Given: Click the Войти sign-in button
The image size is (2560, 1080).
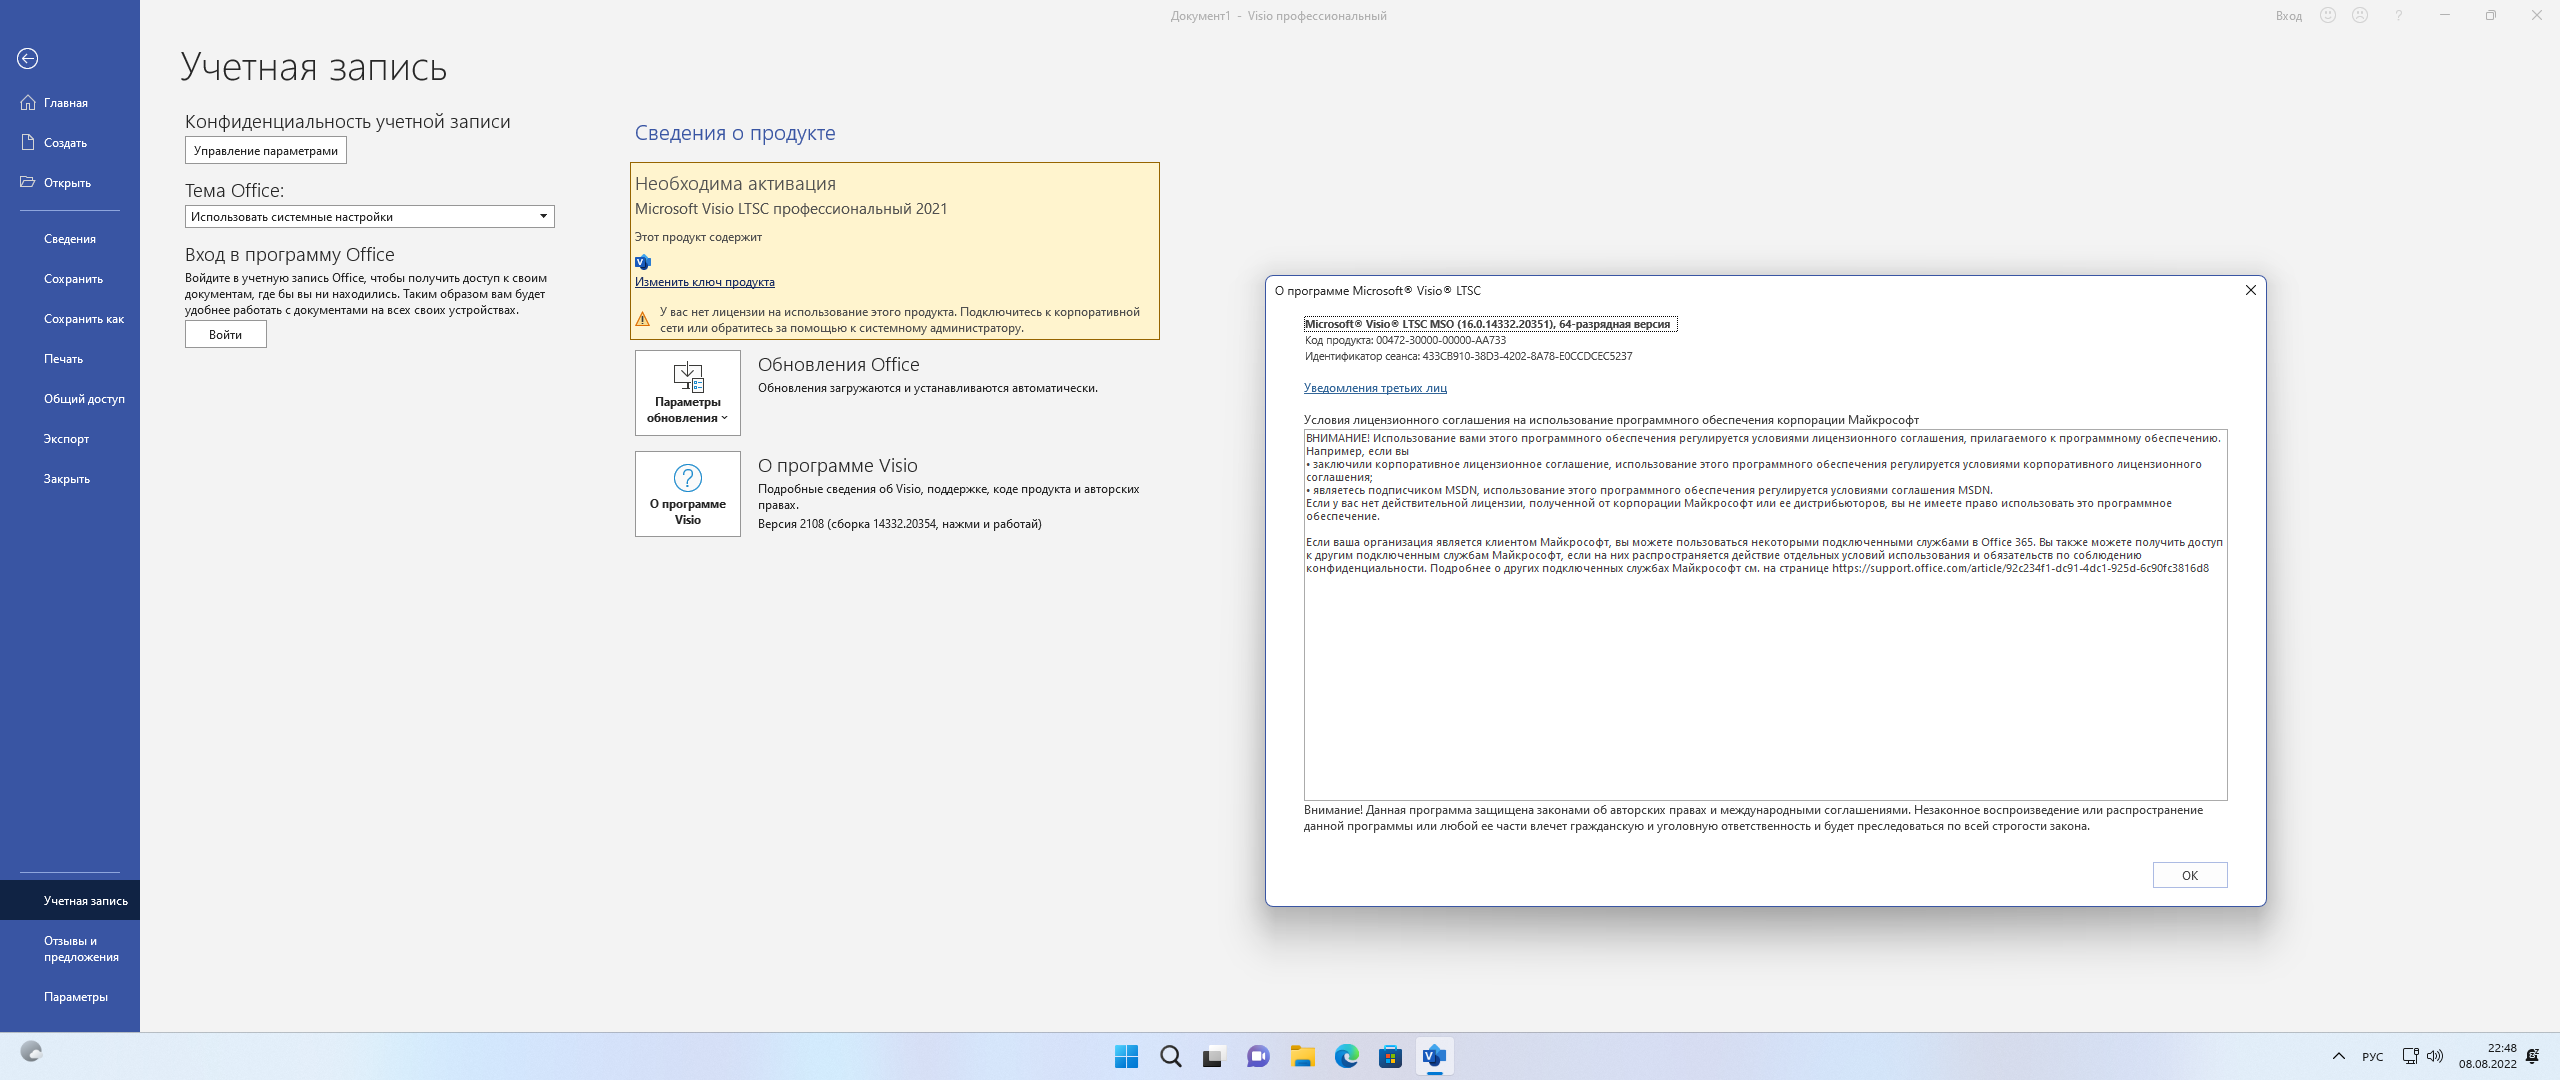Looking at the screenshot, I should click(226, 335).
